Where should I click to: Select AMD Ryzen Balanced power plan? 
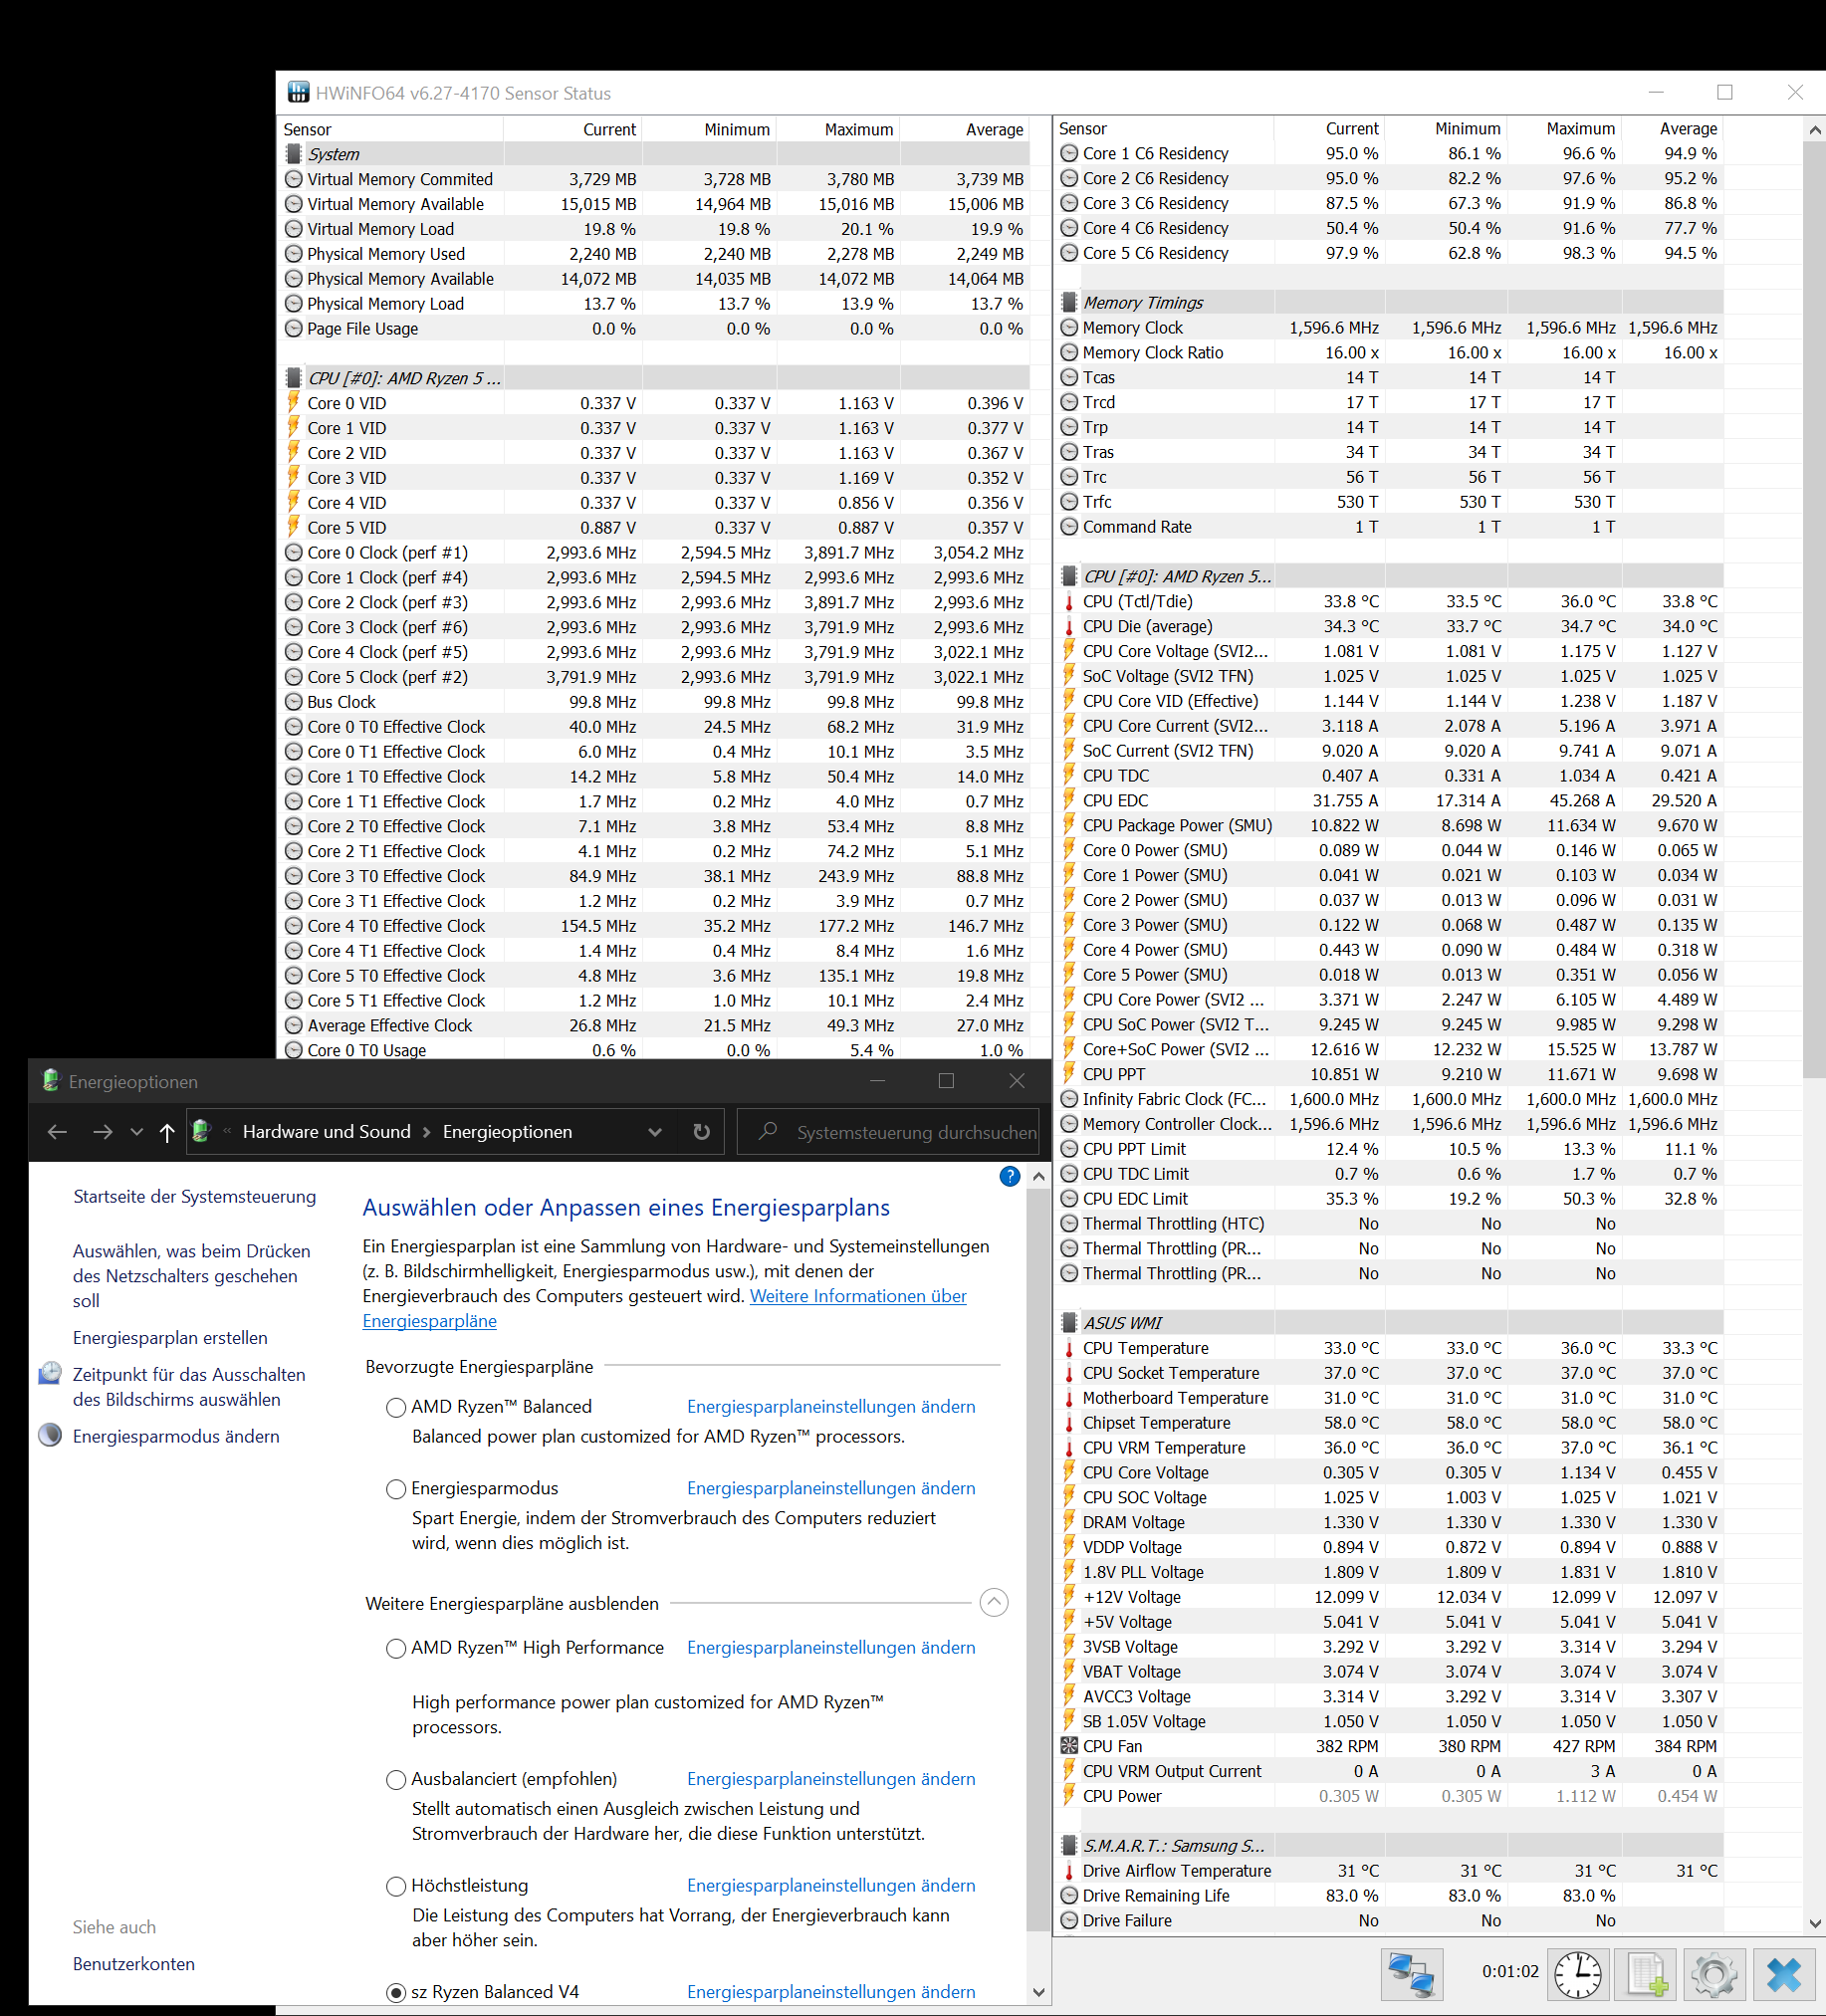coord(396,1407)
